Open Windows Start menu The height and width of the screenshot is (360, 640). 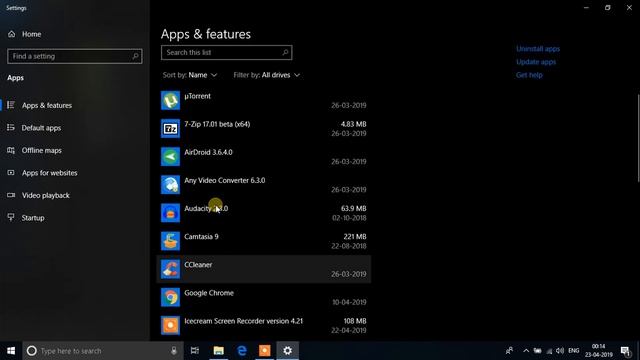[x=11, y=351]
